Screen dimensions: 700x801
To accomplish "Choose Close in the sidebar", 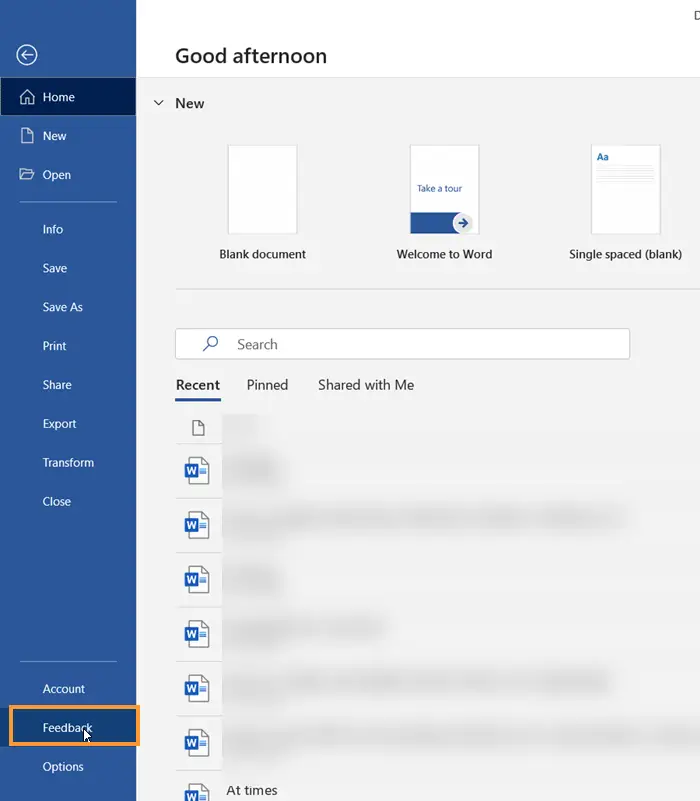I will click(68, 501).
